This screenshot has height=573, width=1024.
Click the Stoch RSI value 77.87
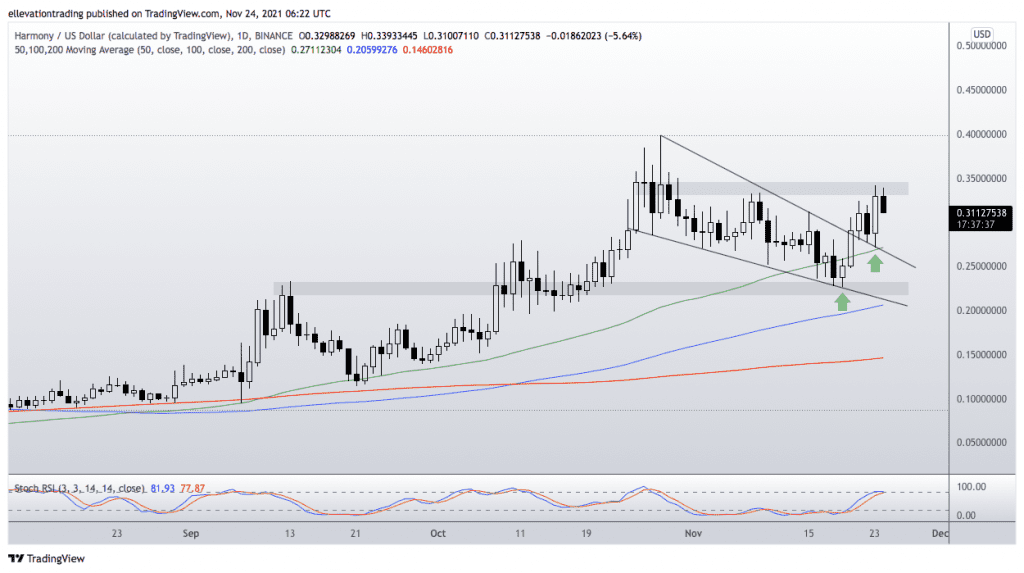click(x=192, y=488)
